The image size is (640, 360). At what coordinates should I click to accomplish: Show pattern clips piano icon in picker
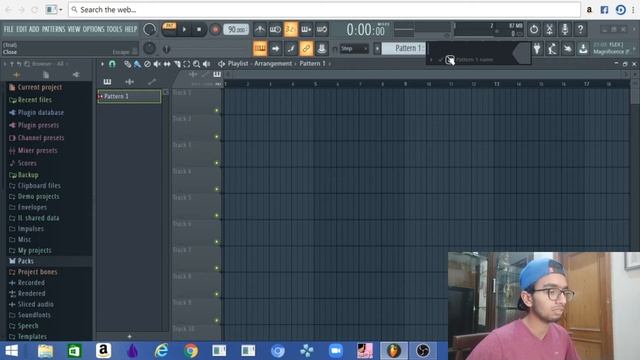(107, 82)
